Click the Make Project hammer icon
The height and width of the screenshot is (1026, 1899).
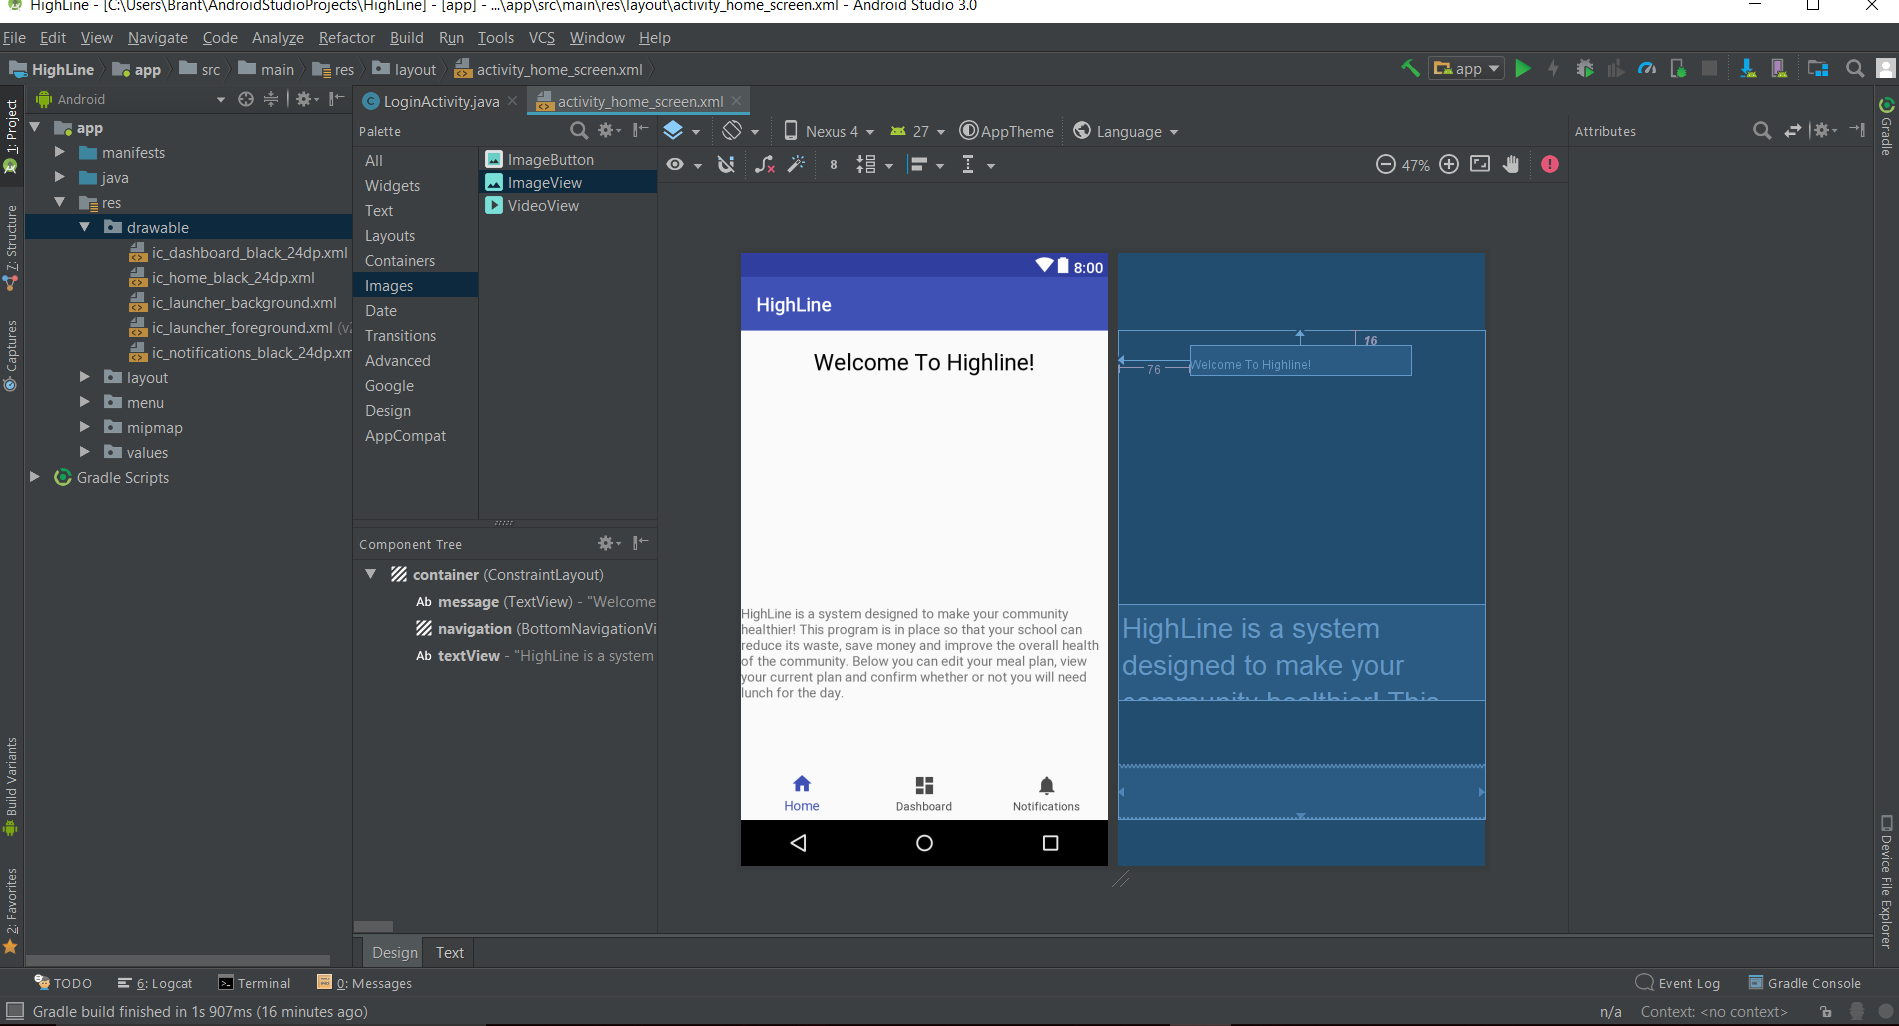point(1410,69)
